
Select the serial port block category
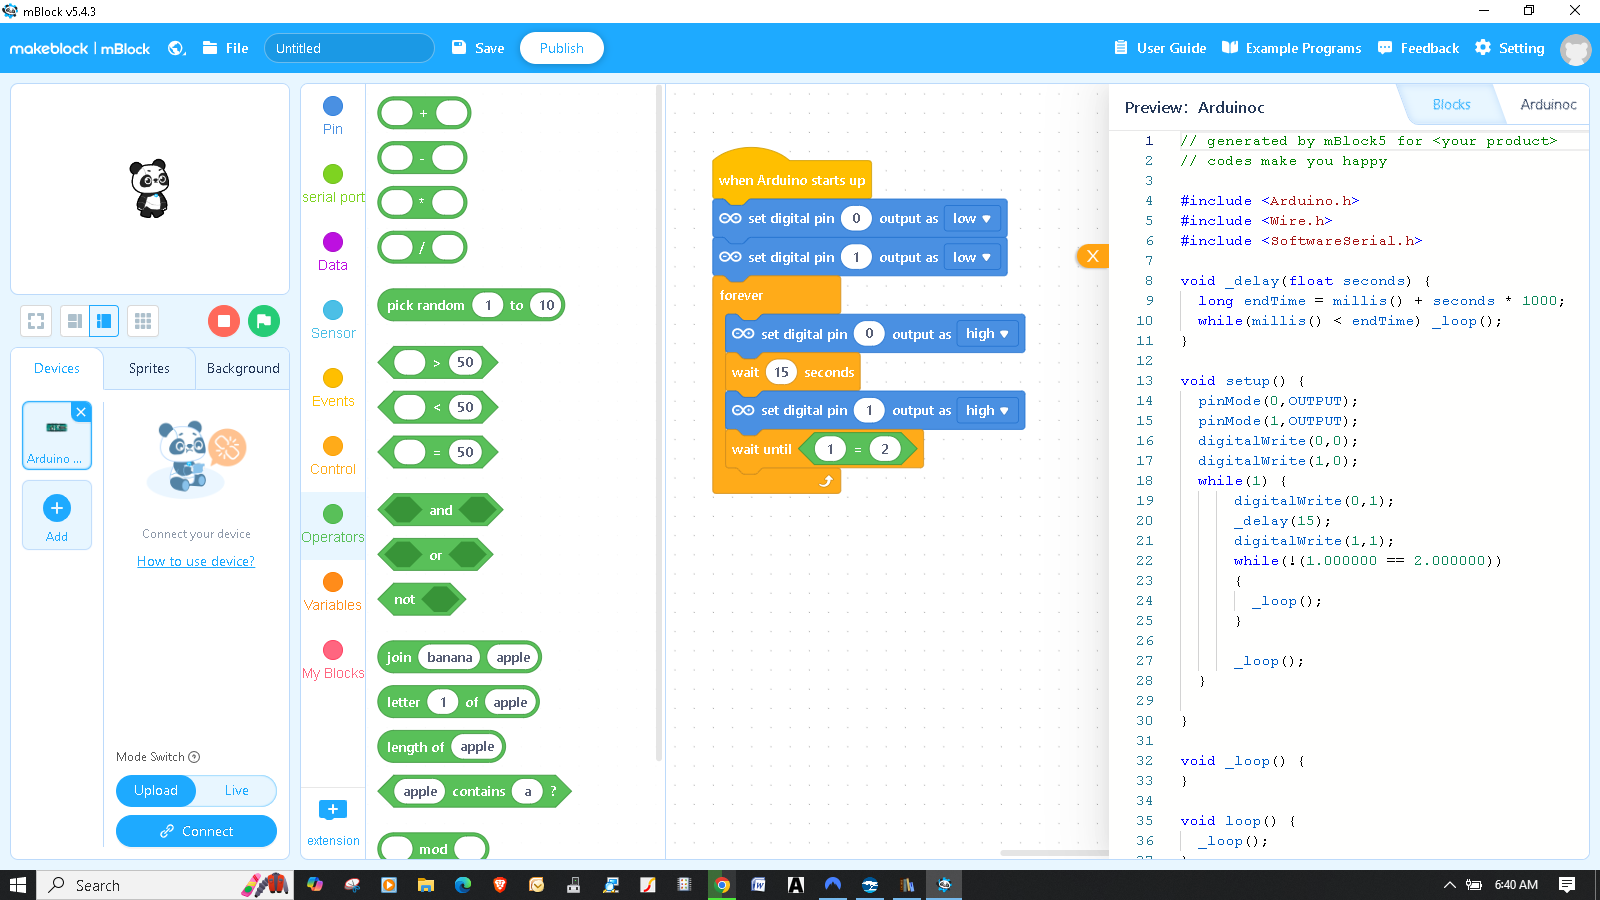(333, 184)
